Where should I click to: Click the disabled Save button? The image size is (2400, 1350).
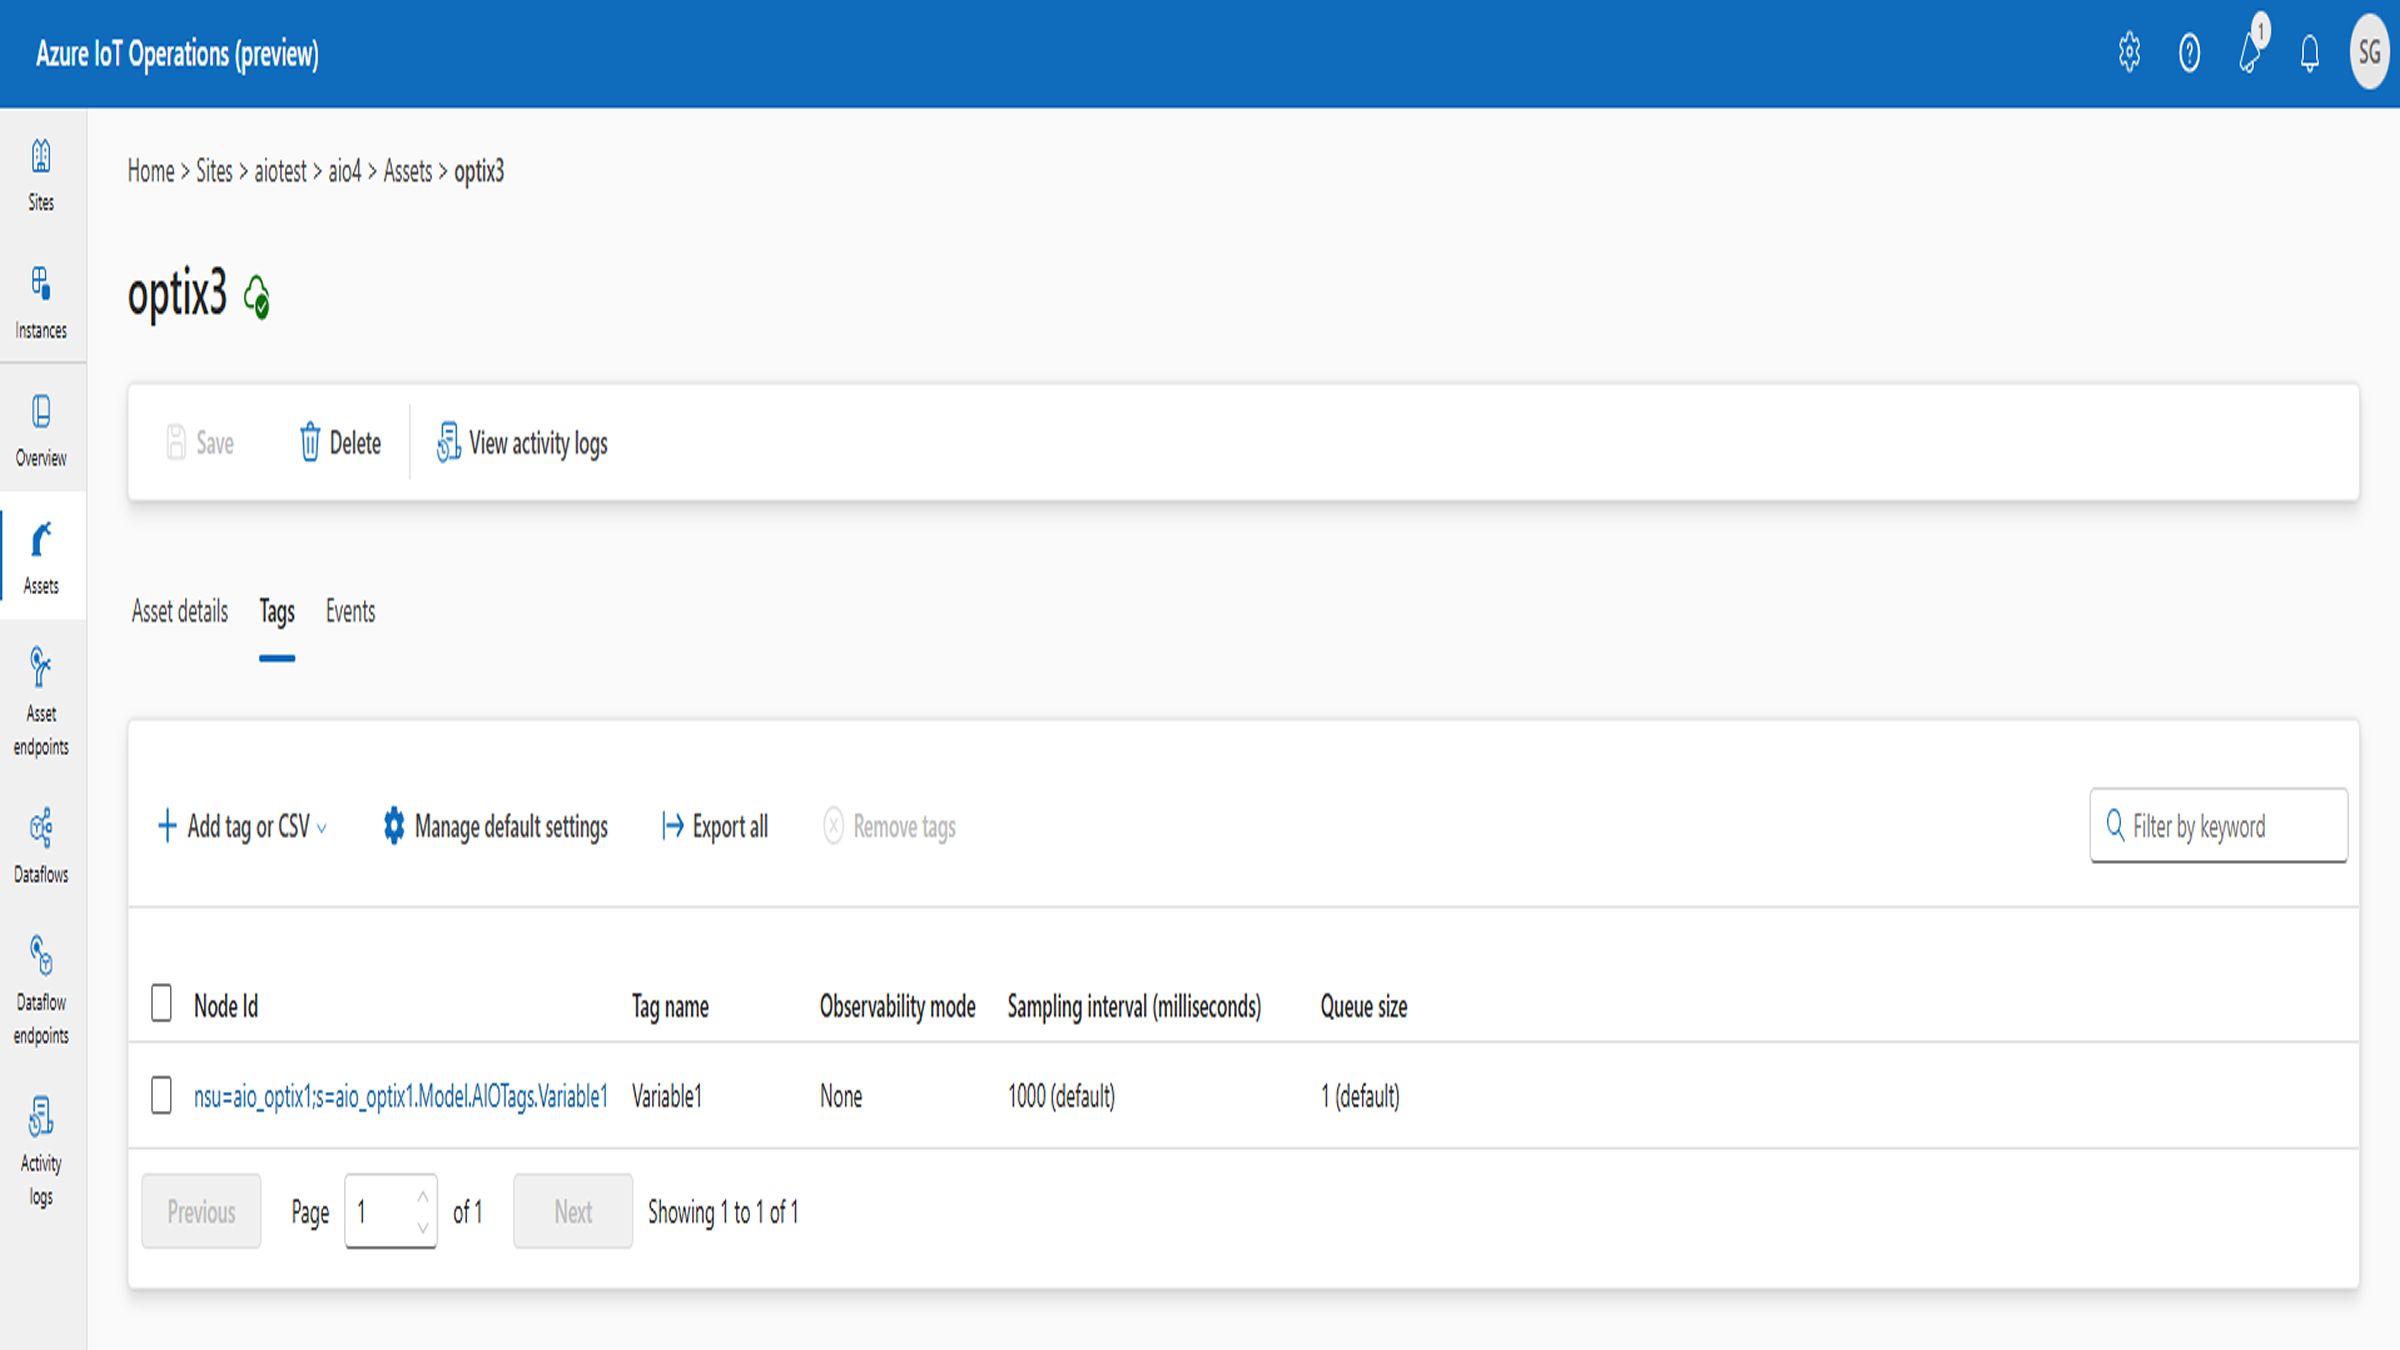point(199,442)
